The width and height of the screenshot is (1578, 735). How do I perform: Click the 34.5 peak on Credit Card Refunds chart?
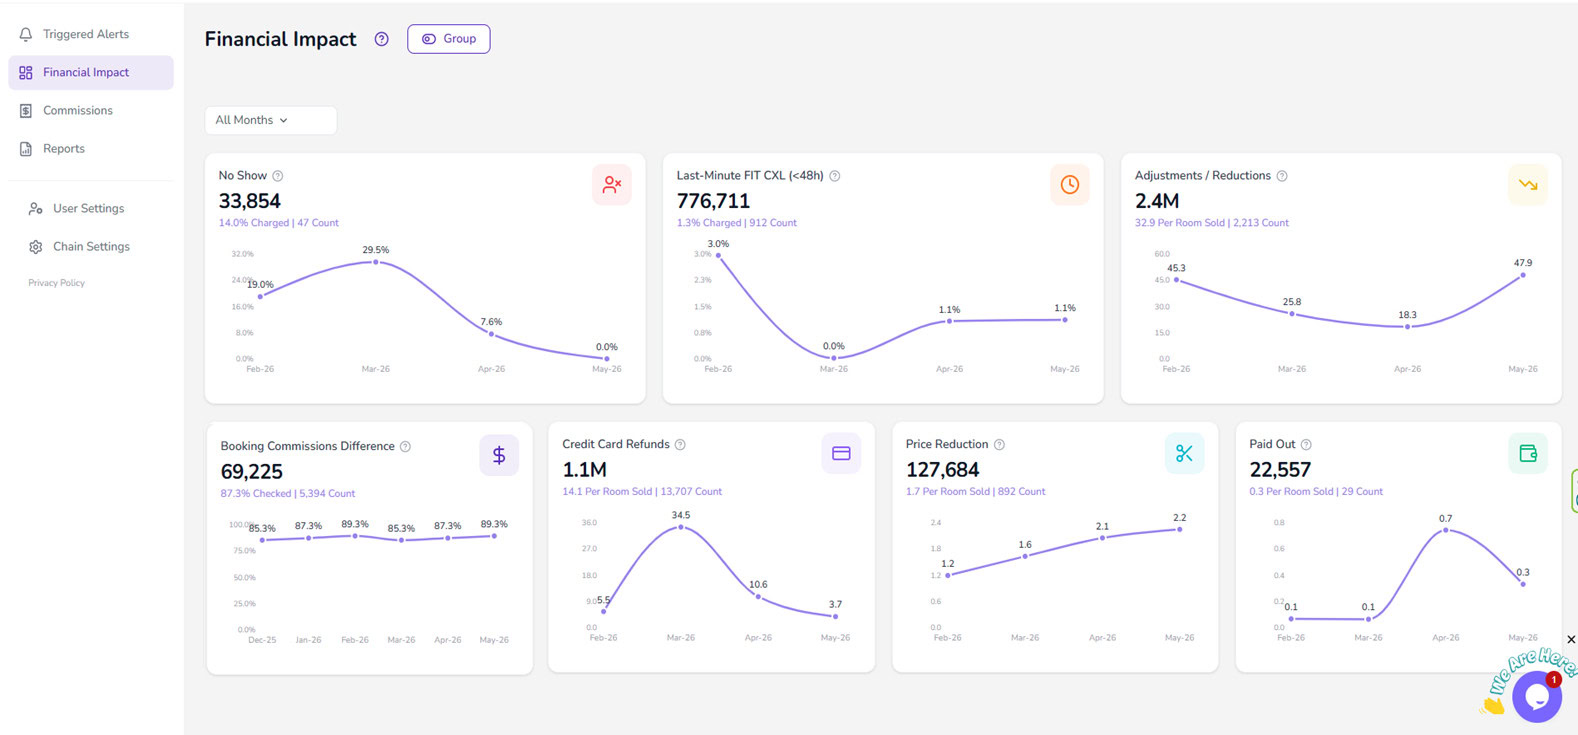pyautogui.click(x=681, y=527)
